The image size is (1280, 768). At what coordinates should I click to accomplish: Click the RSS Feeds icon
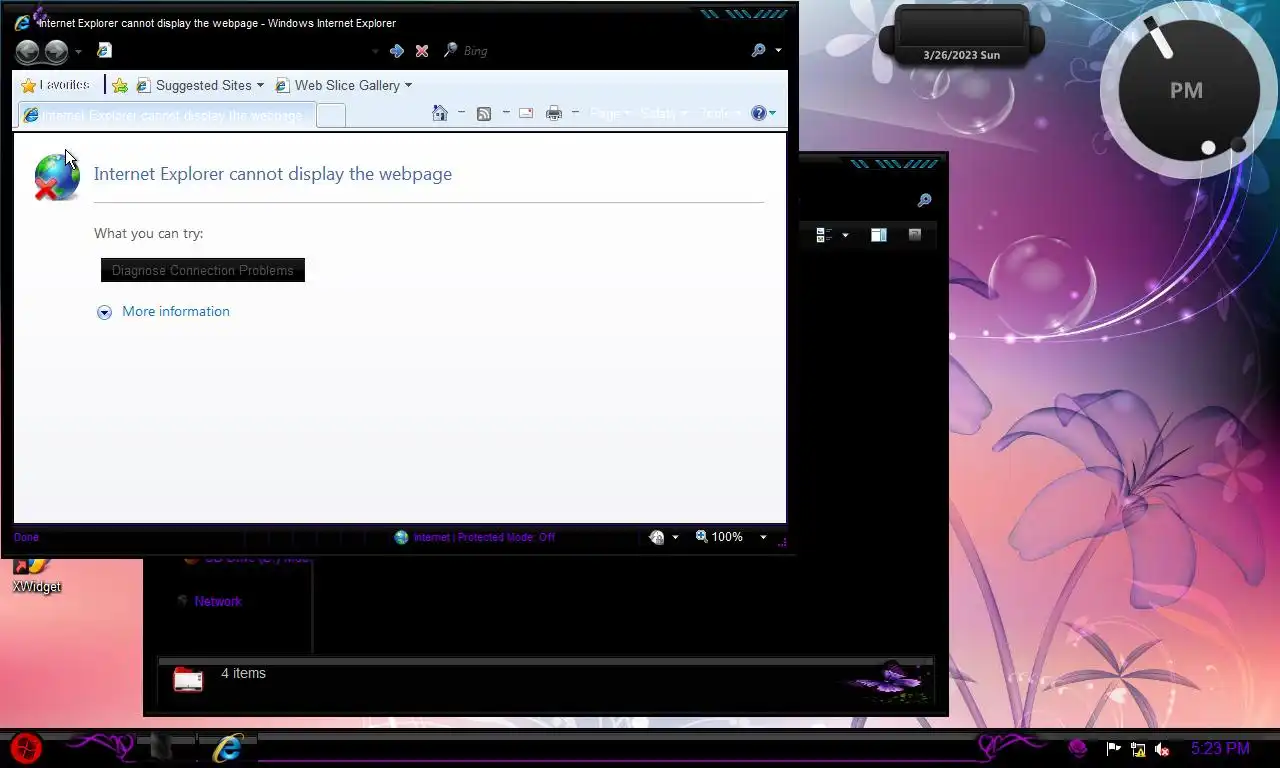(x=484, y=114)
